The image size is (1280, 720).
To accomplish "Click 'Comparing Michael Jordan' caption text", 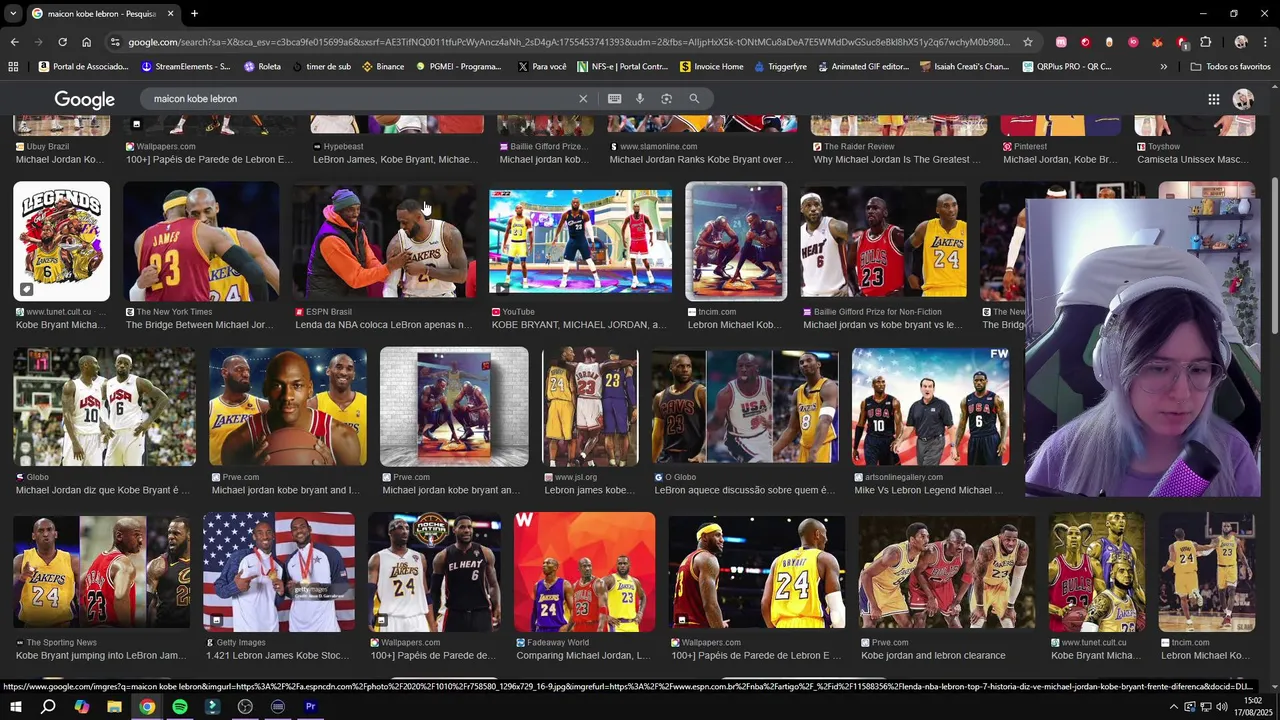I will click(583, 656).
